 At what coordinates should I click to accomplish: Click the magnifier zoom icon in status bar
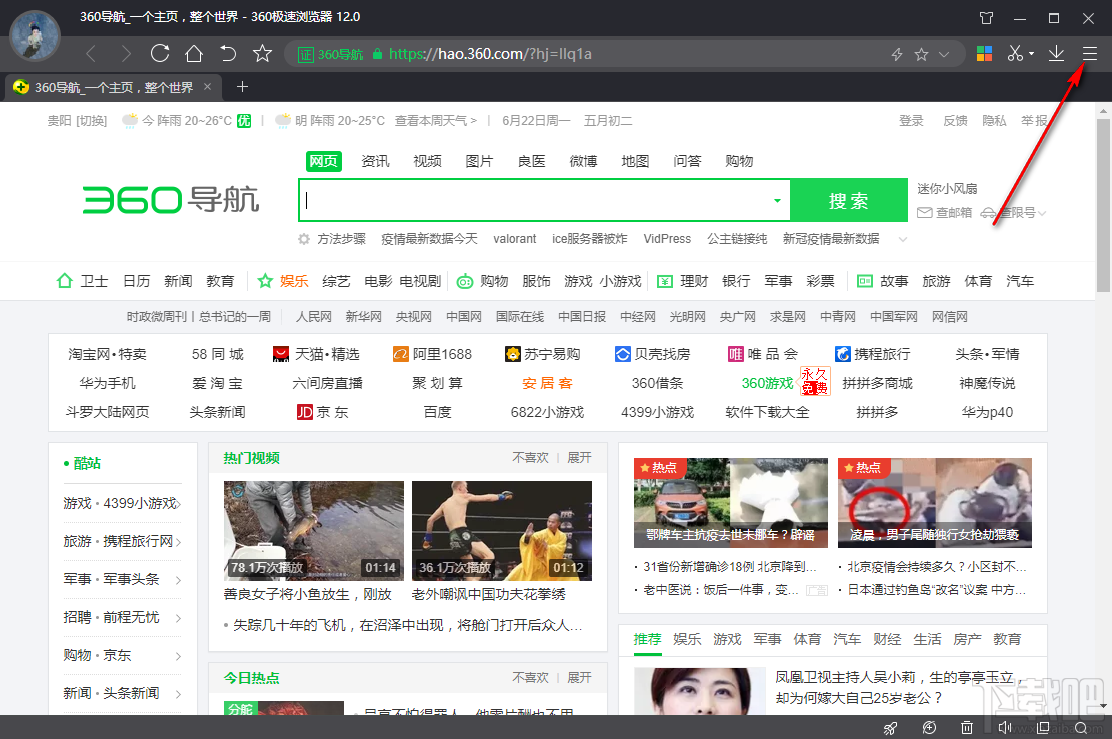pyautogui.click(x=1081, y=727)
